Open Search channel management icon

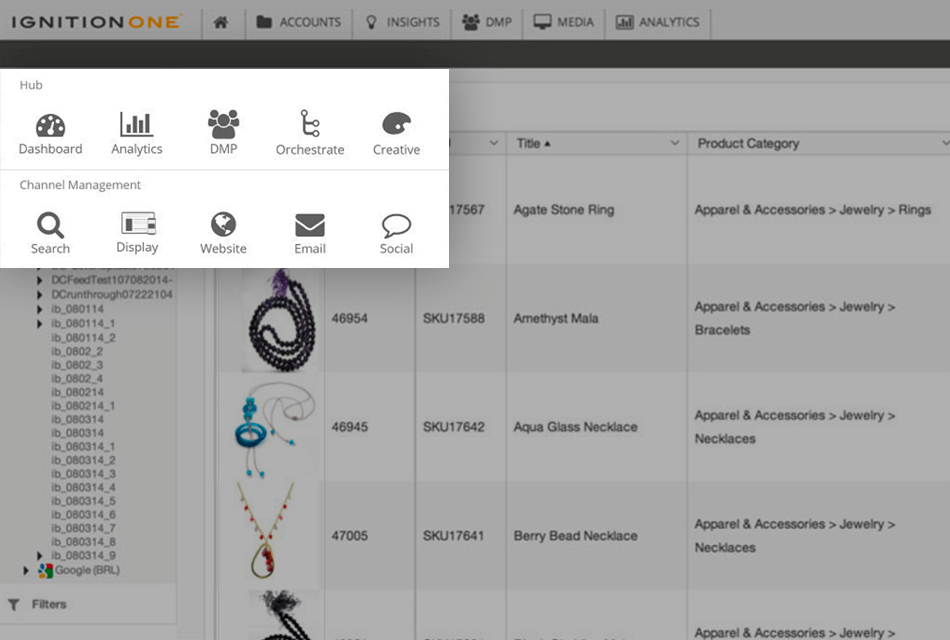[50, 234]
